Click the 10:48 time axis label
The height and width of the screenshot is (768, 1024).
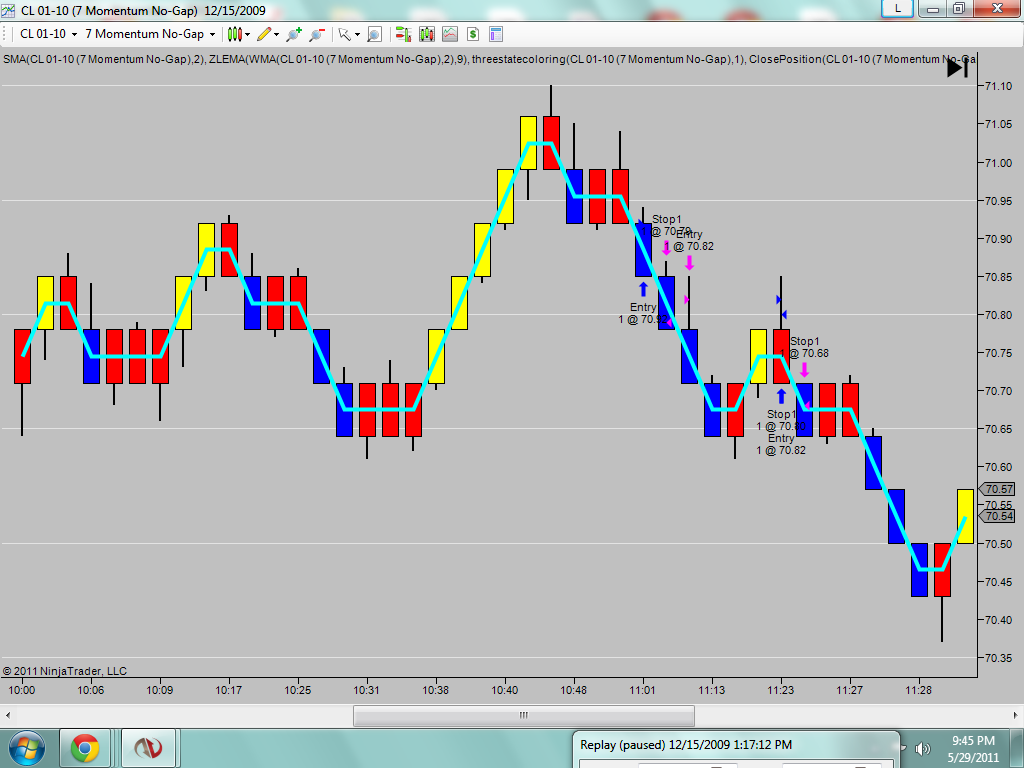(x=573, y=690)
